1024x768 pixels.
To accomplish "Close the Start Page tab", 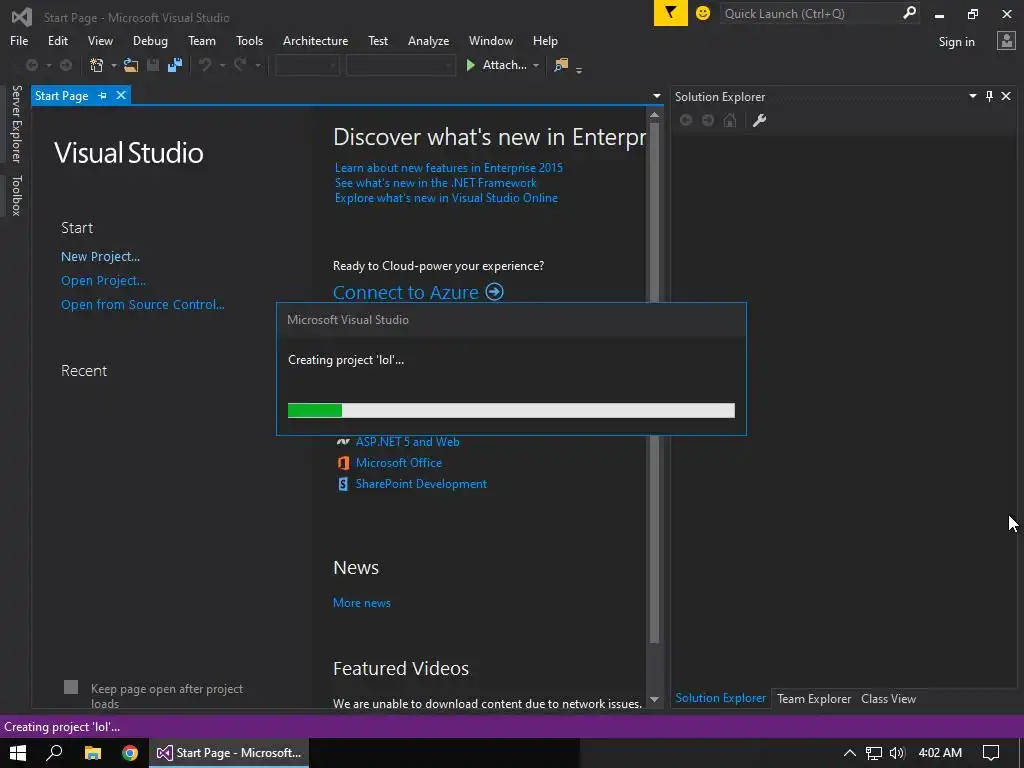I will coord(121,95).
